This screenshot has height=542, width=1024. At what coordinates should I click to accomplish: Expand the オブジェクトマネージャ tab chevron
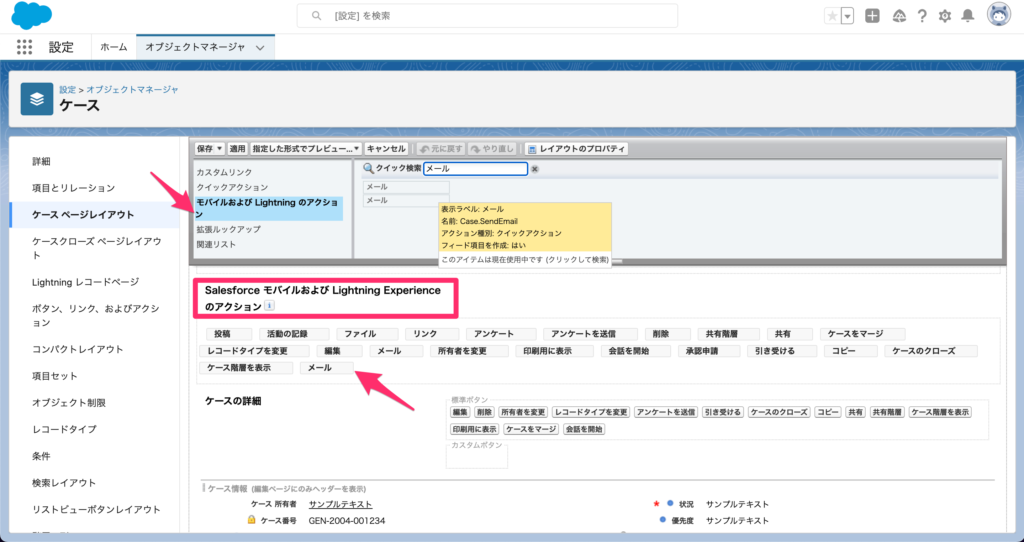click(260, 48)
